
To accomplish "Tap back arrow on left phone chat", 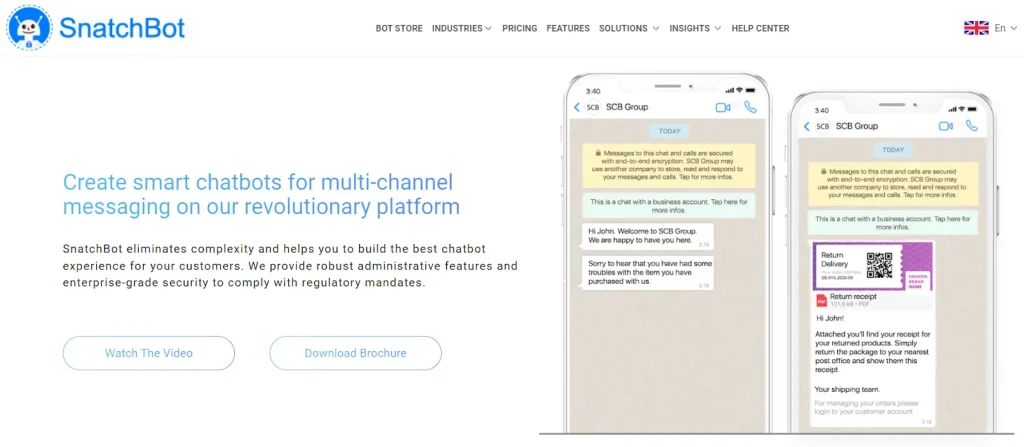I will pos(577,107).
